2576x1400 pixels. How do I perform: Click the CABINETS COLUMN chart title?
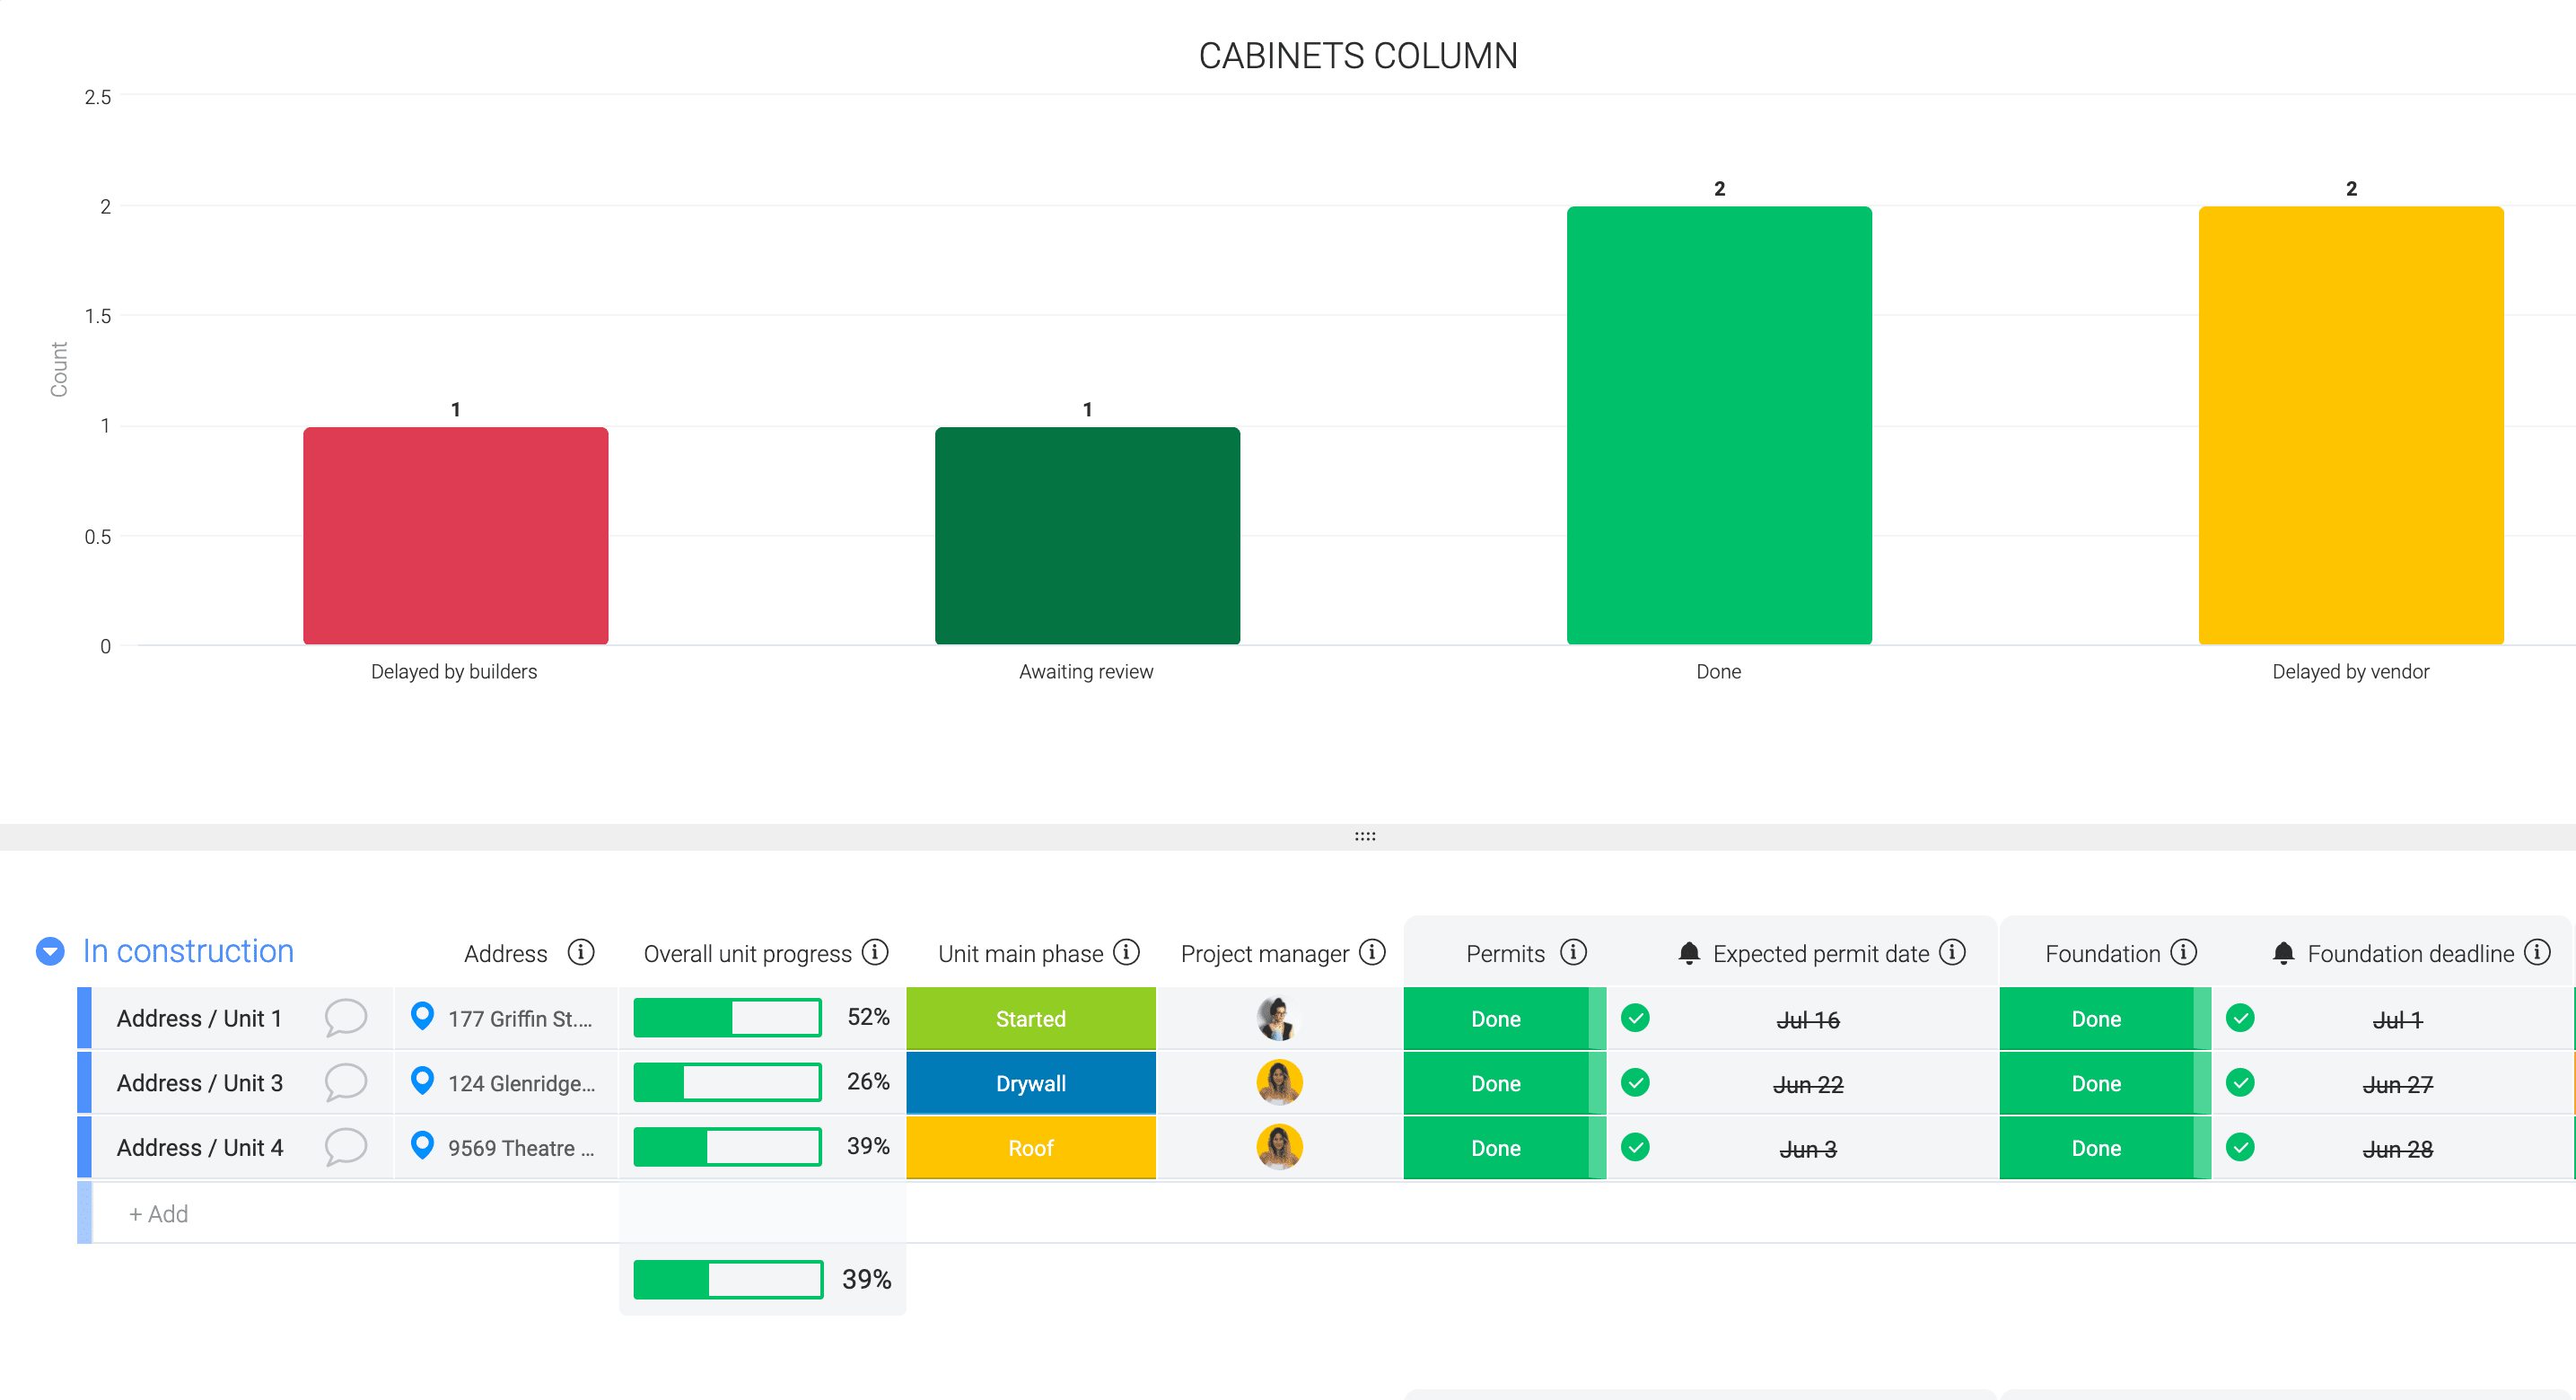tap(1358, 56)
